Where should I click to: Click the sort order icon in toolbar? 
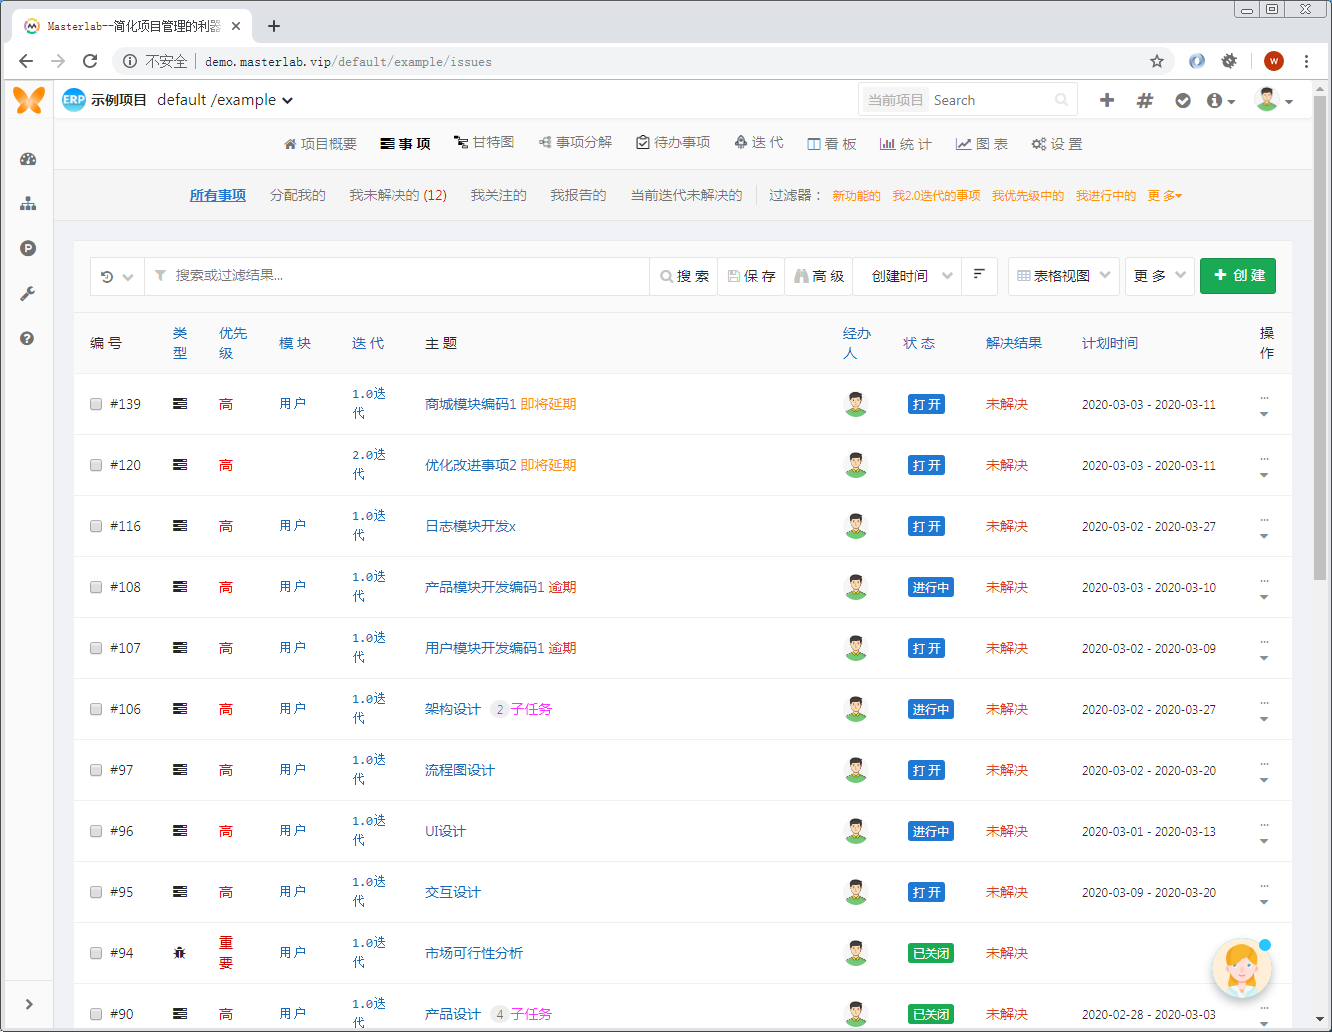click(x=979, y=275)
